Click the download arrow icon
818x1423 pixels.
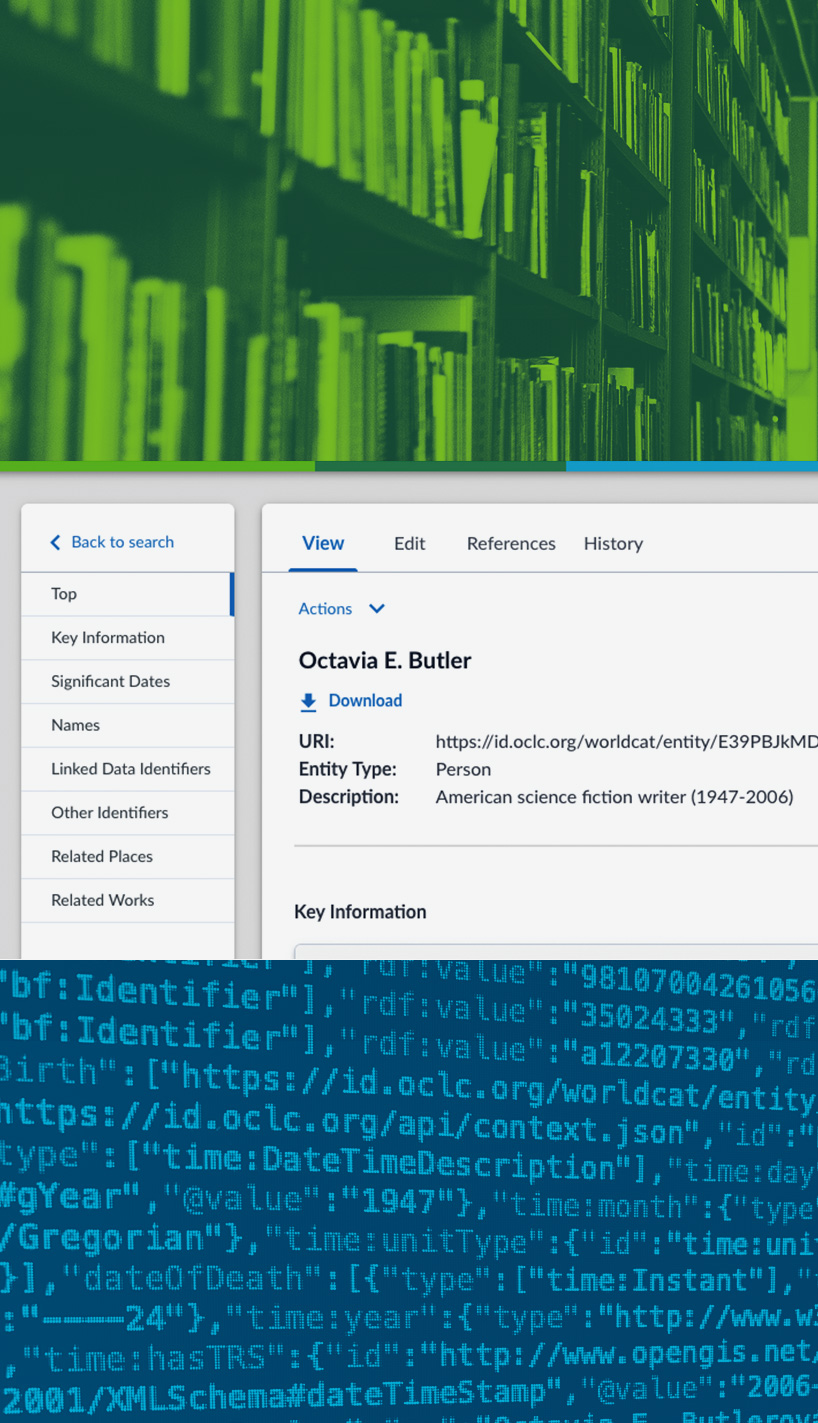[x=308, y=702]
